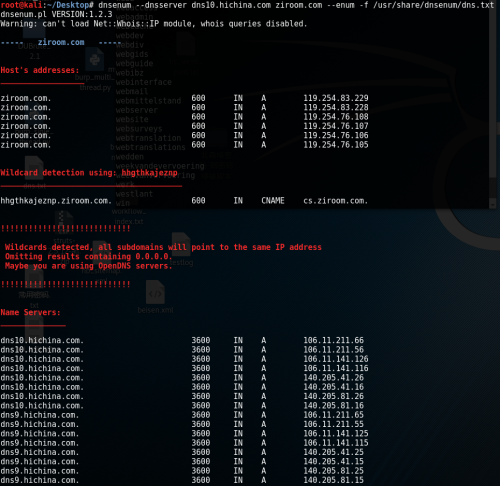Click name server IP 106.11.141.125
This screenshot has width=500, height=486.
click(336, 434)
